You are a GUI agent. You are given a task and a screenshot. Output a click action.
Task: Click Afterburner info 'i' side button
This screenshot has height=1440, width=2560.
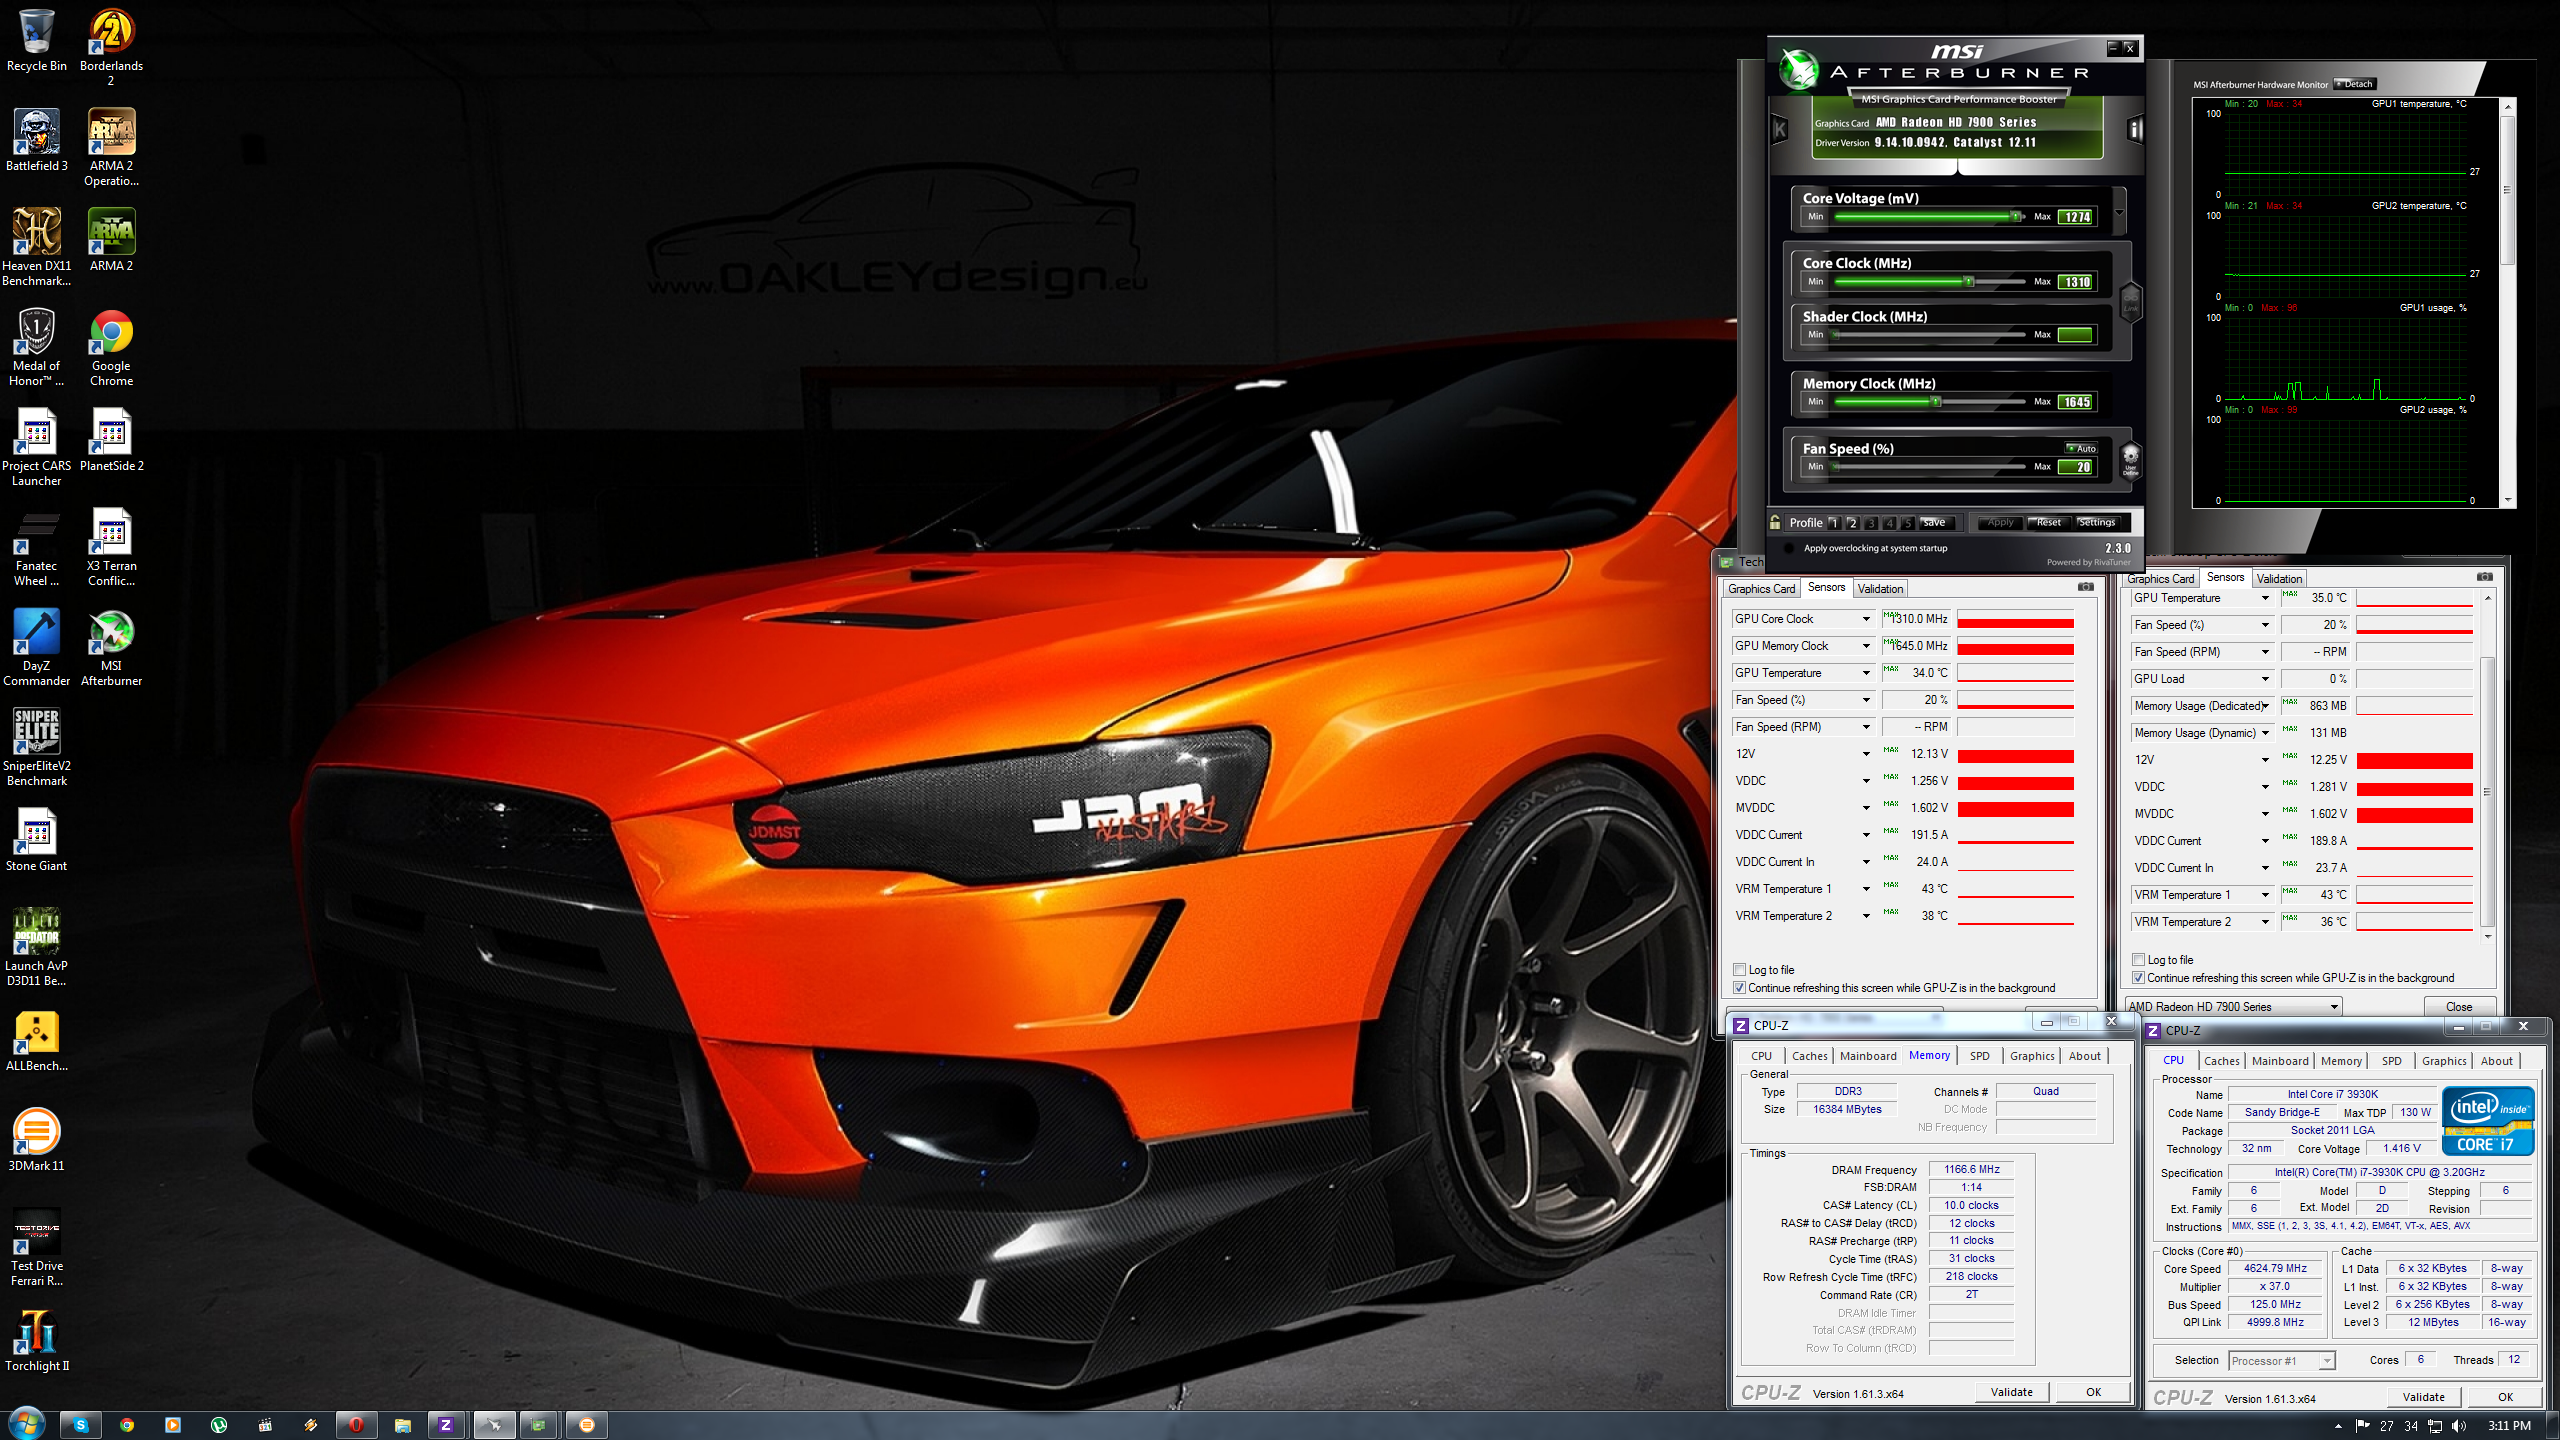pyautogui.click(x=2134, y=129)
